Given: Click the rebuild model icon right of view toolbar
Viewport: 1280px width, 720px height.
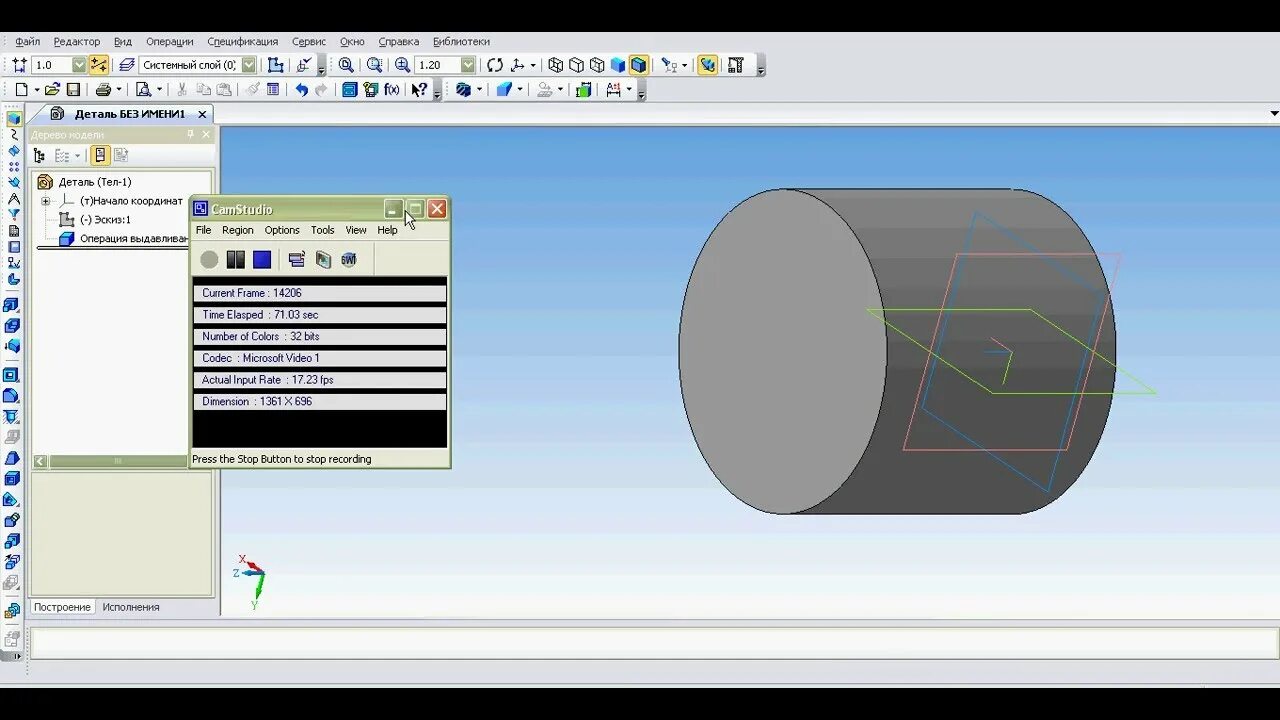Looking at the screenshot, I should tap(736, 65).
